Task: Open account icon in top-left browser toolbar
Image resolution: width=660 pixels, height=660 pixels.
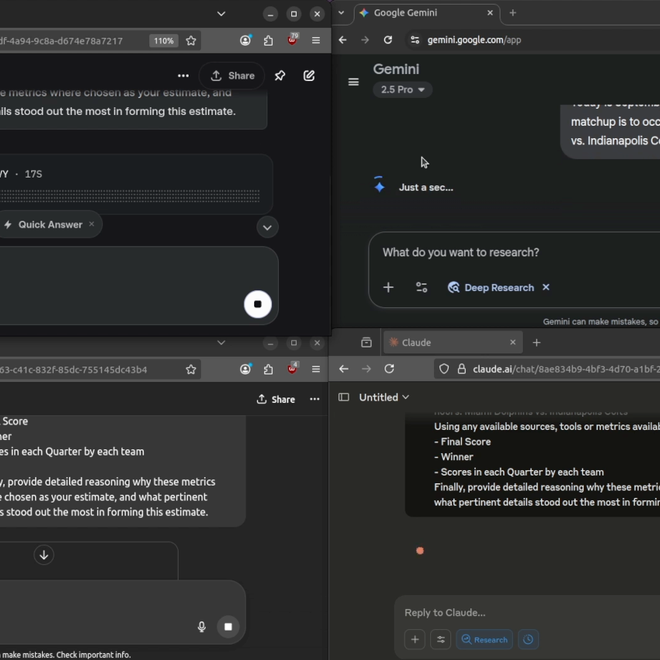Action: tap(245, 40)
